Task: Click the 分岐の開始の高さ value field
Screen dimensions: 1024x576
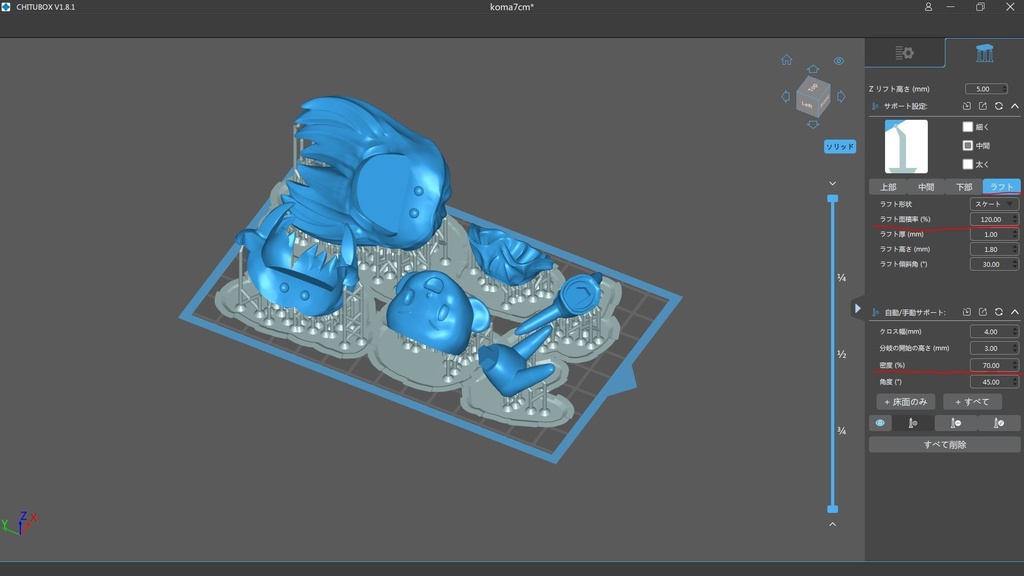Action: click(x=994, y=348)
